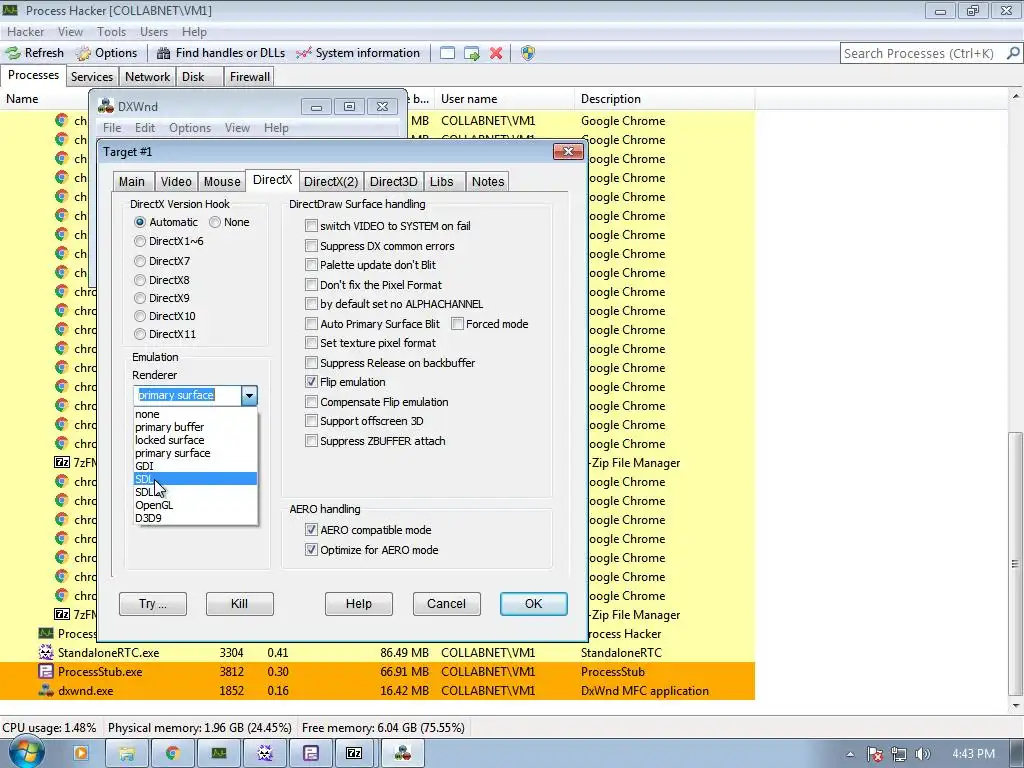Click the red X kill-window icon
This screenshot has height=768, width=1024.
click(x=496, y=53)
